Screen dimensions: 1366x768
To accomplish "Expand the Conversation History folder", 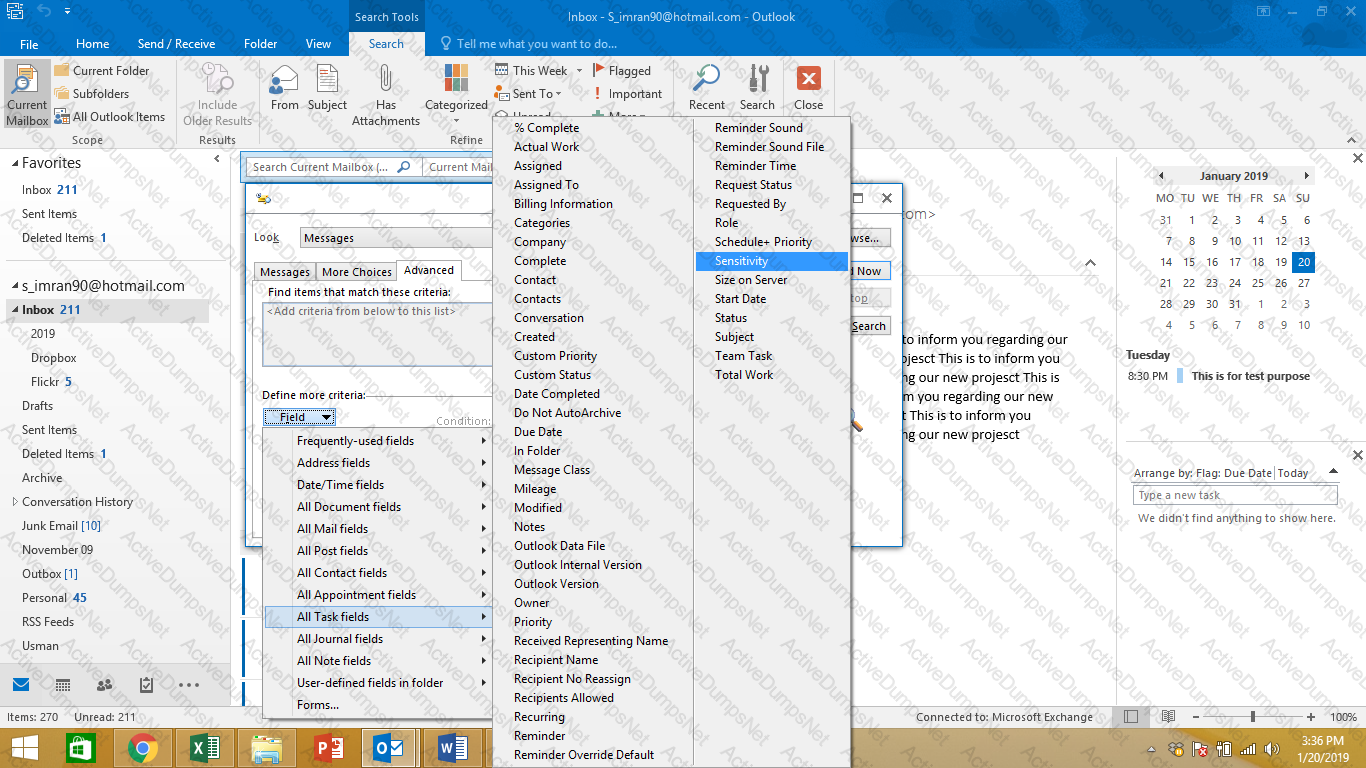I will pyautogui.click(x=14, y=502).
